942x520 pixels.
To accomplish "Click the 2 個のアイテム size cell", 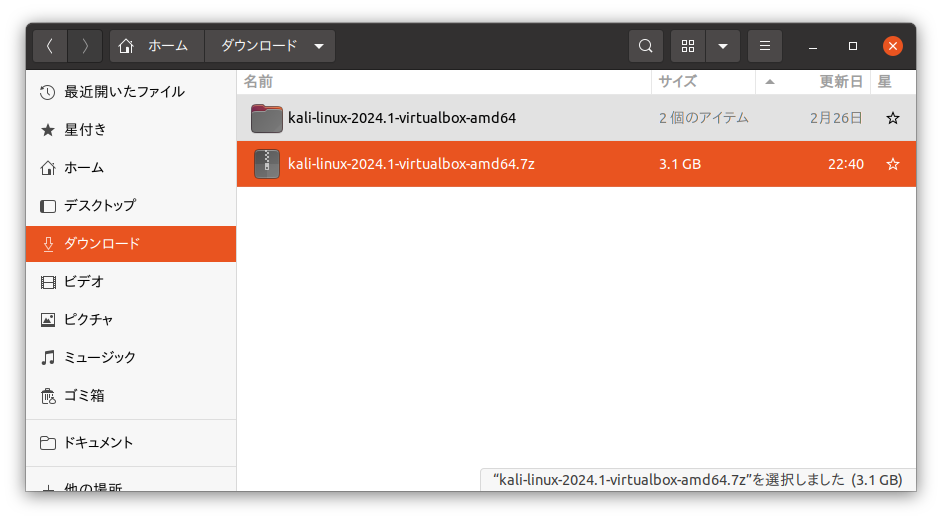I will [703, 118].
